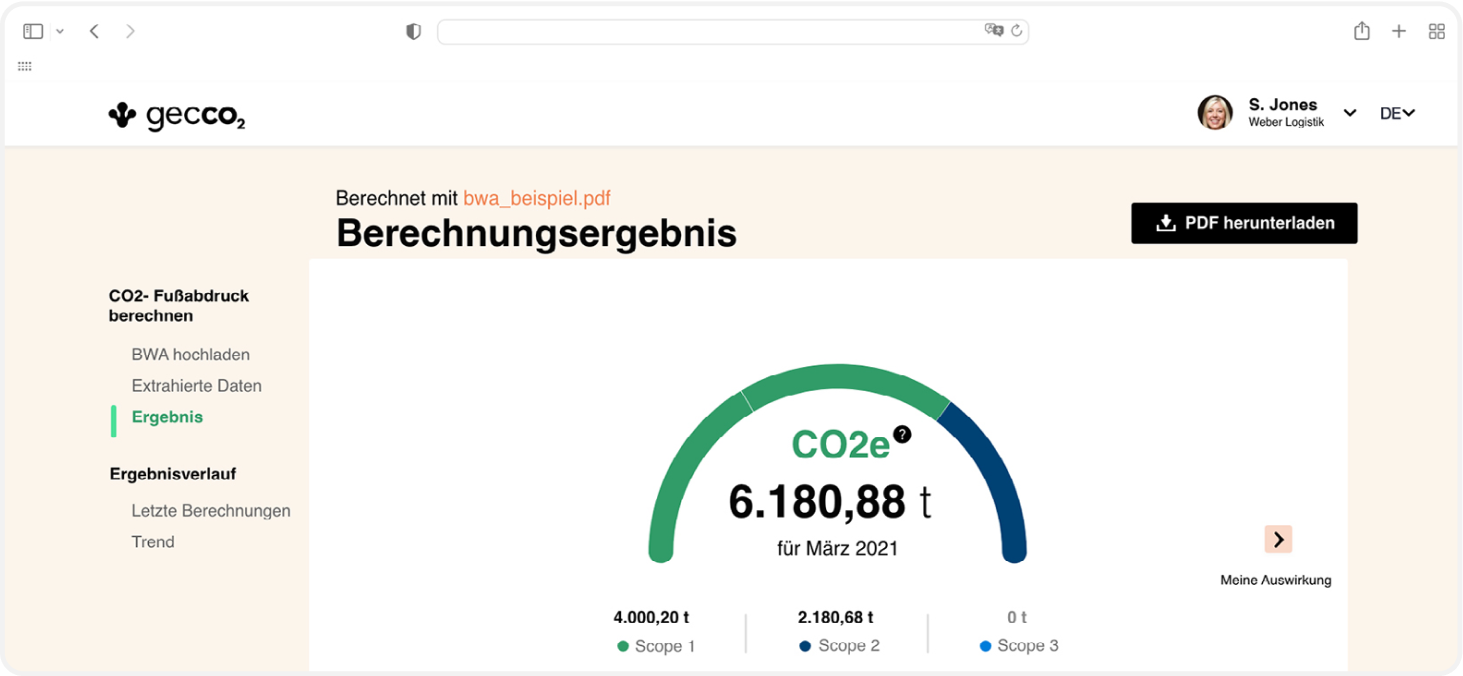Click the next arrow above Meine Auswirkung
The height and width of the screenshot is (676, 1463).
pyautogui.click(x=1278, y=539)
